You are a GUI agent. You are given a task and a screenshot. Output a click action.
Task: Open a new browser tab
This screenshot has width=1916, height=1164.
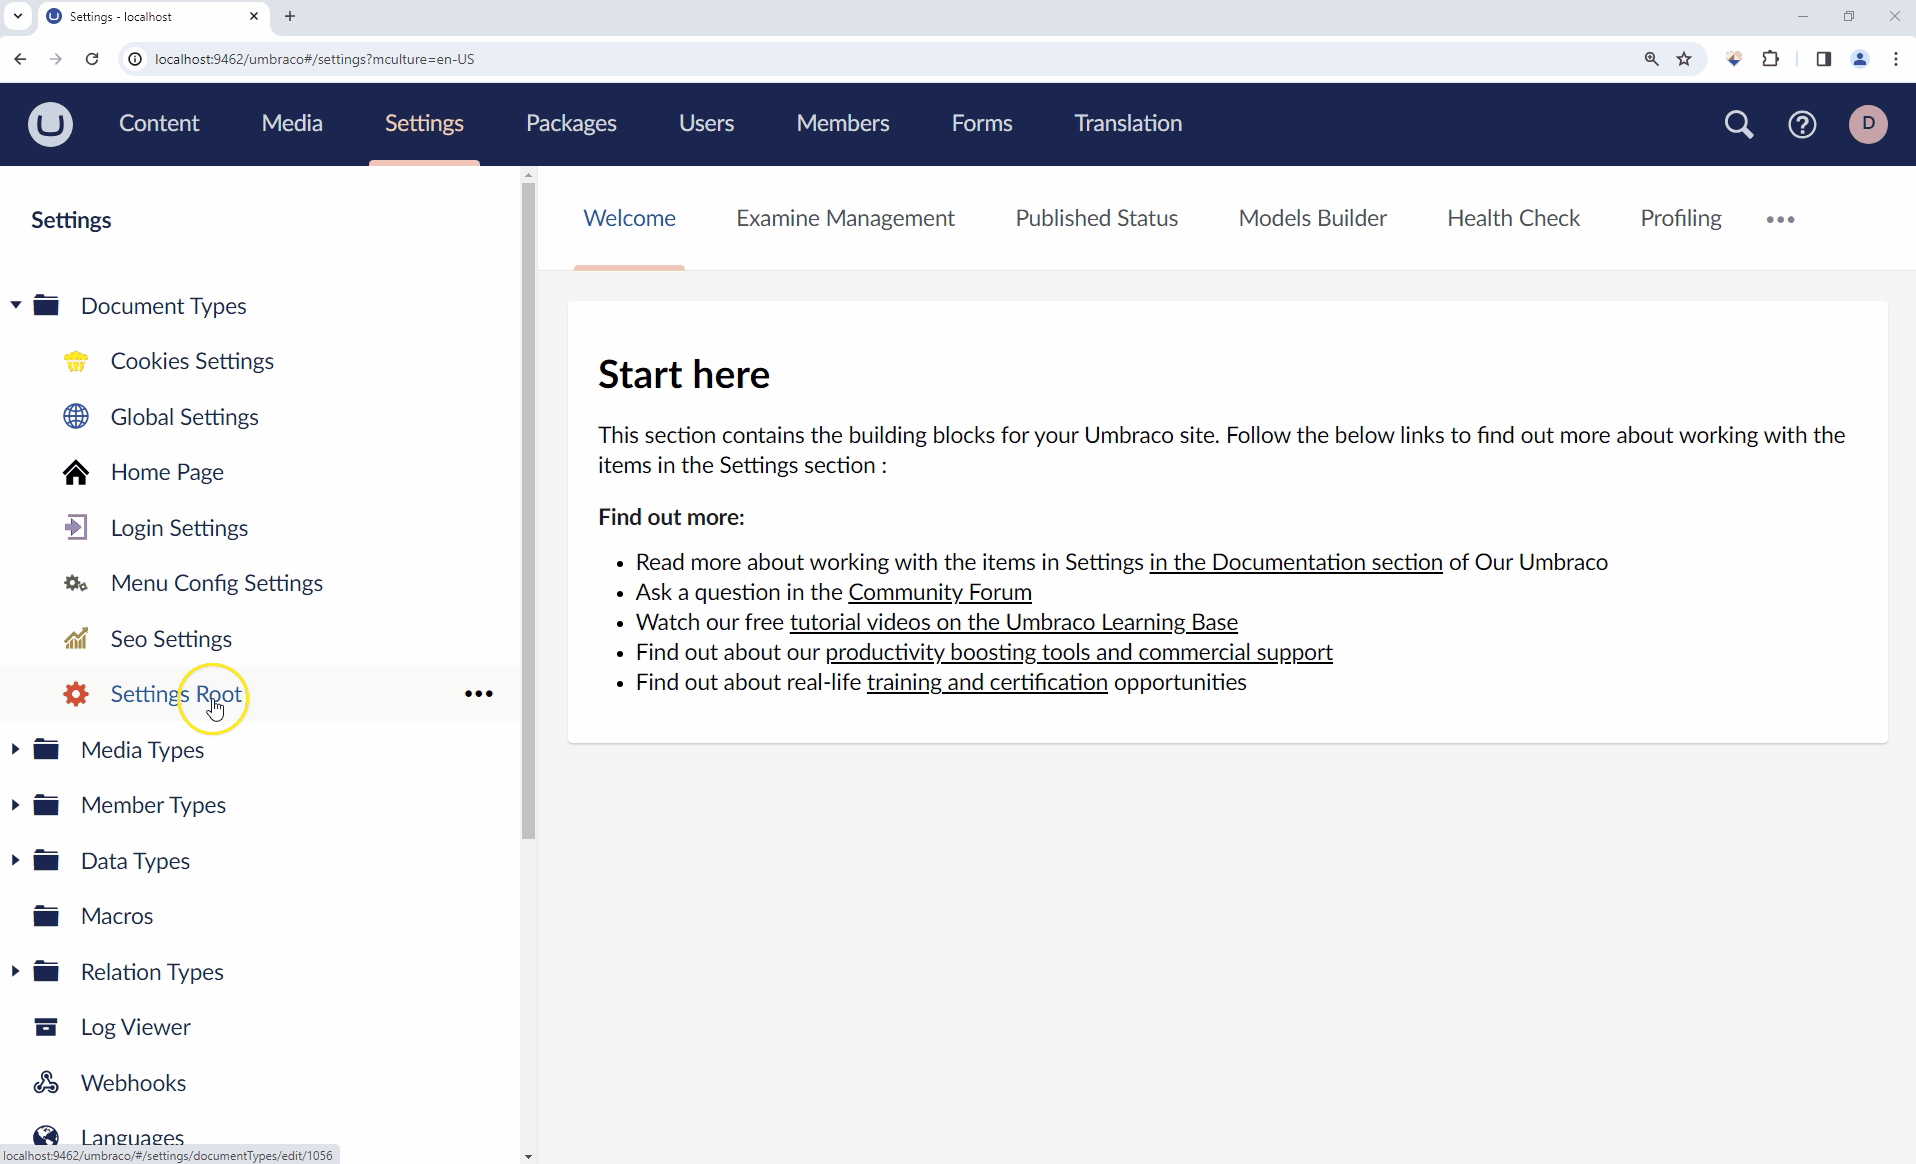point(290,16)
